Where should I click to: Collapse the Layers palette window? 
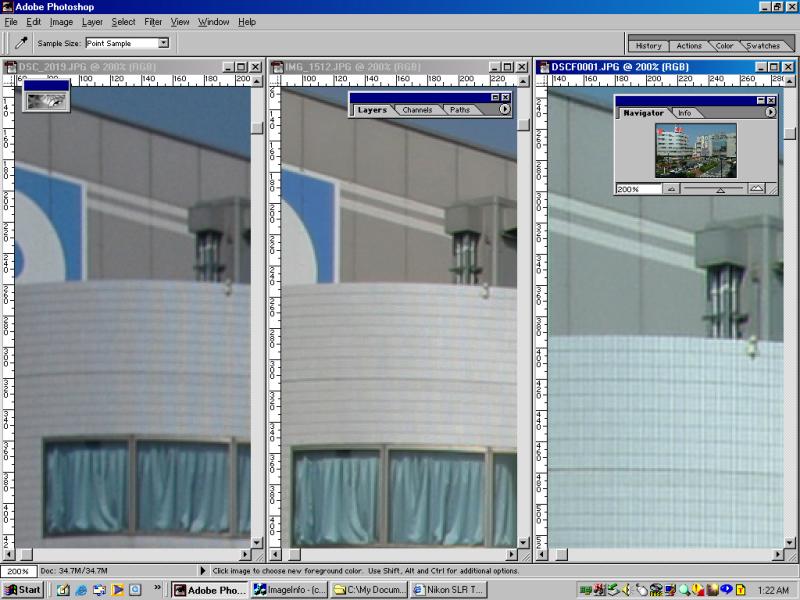[495, 97]
